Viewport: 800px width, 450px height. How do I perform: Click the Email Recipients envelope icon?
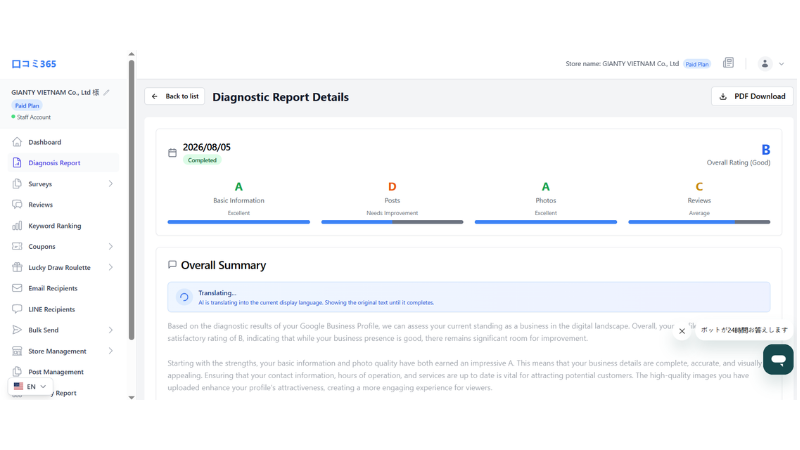coord(17,288)
